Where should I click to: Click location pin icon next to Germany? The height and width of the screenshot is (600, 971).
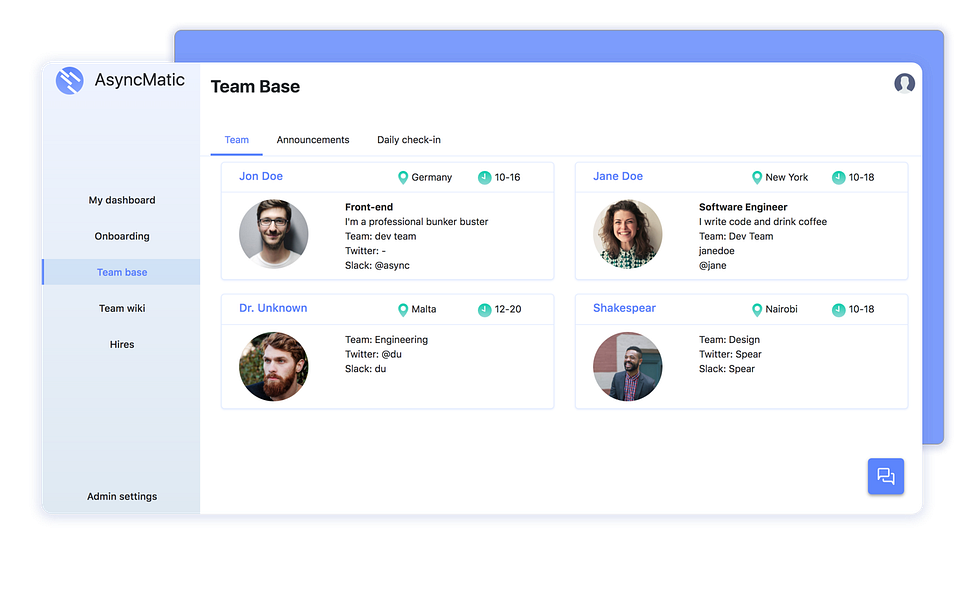[403, 178]
